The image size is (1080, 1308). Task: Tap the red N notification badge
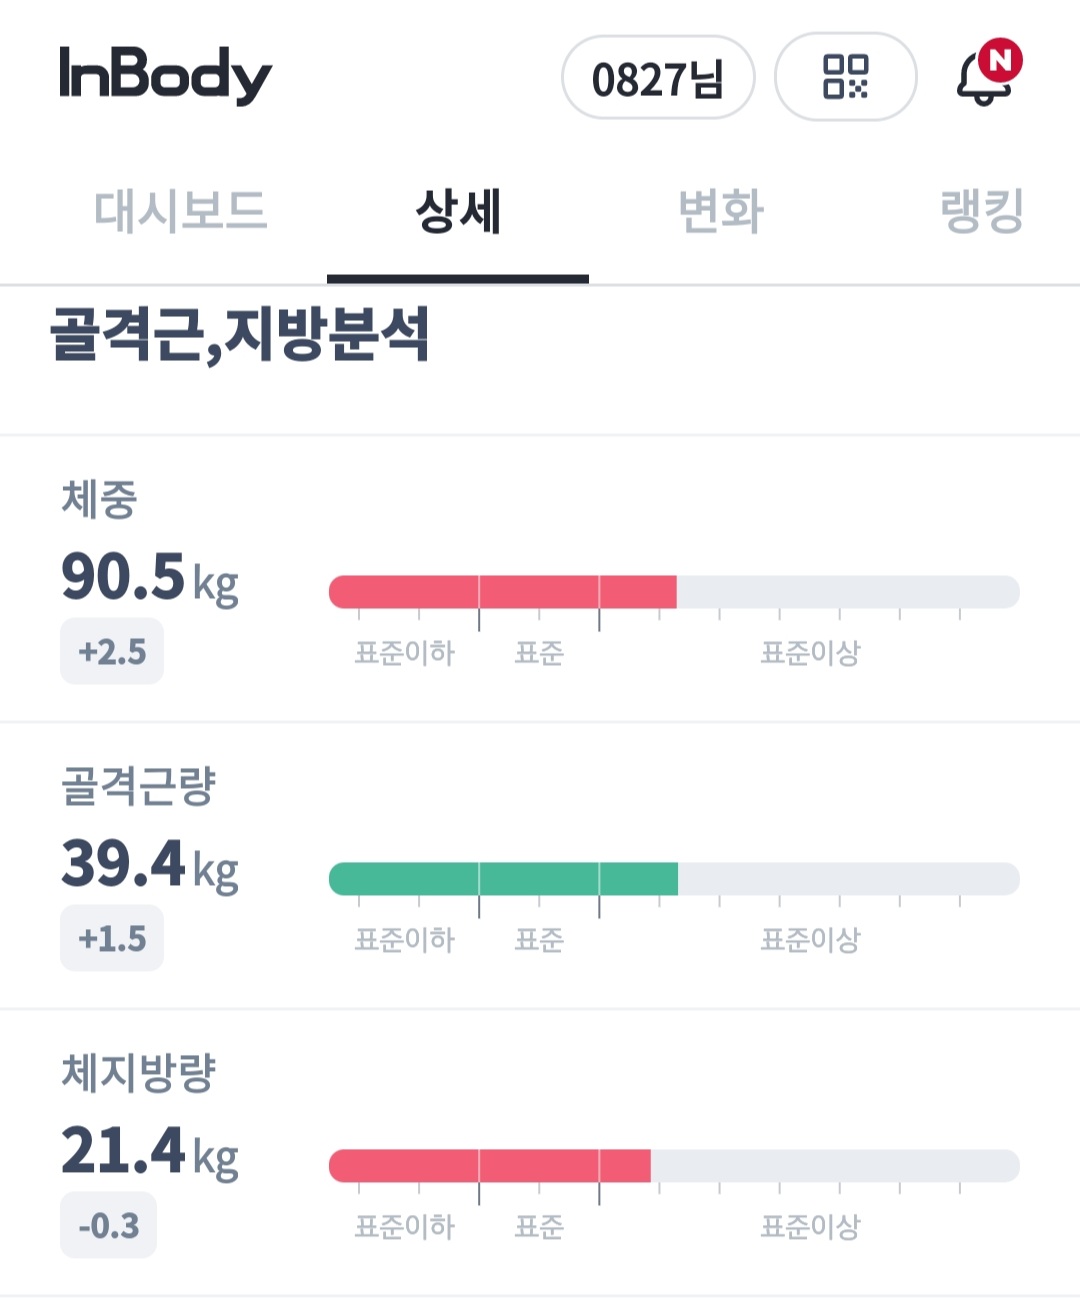pos(1000,60)
